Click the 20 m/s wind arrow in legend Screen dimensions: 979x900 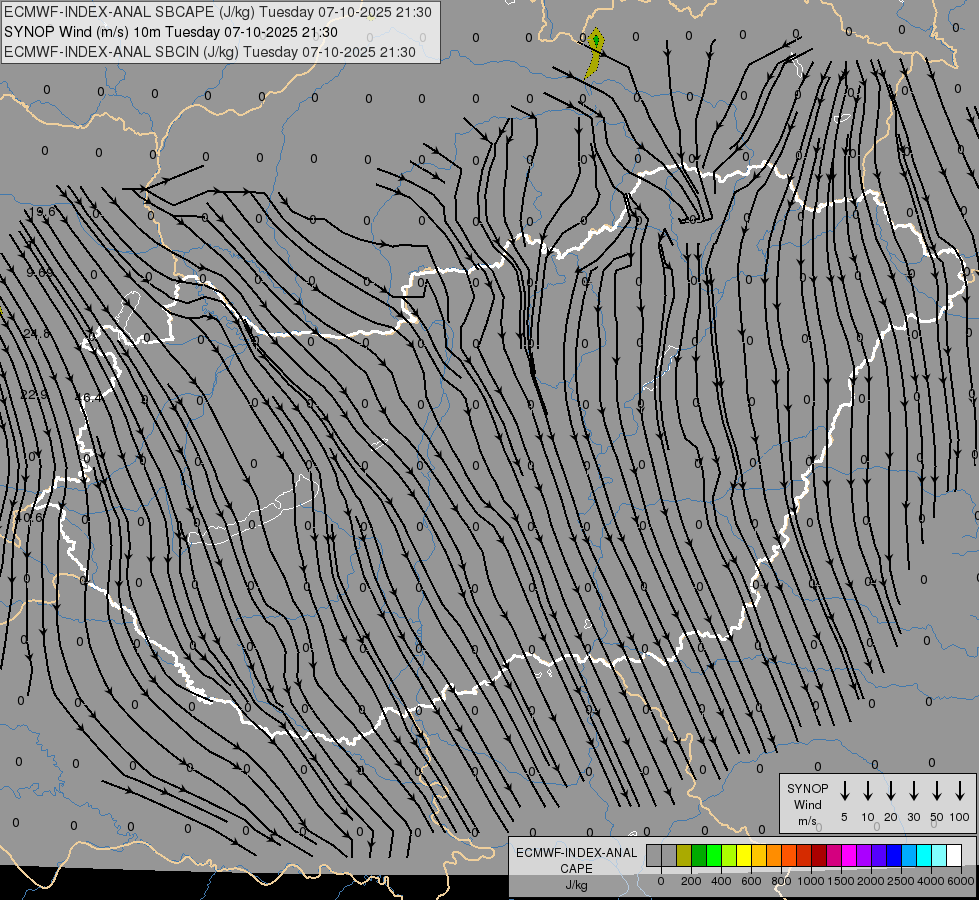[891, 791]
